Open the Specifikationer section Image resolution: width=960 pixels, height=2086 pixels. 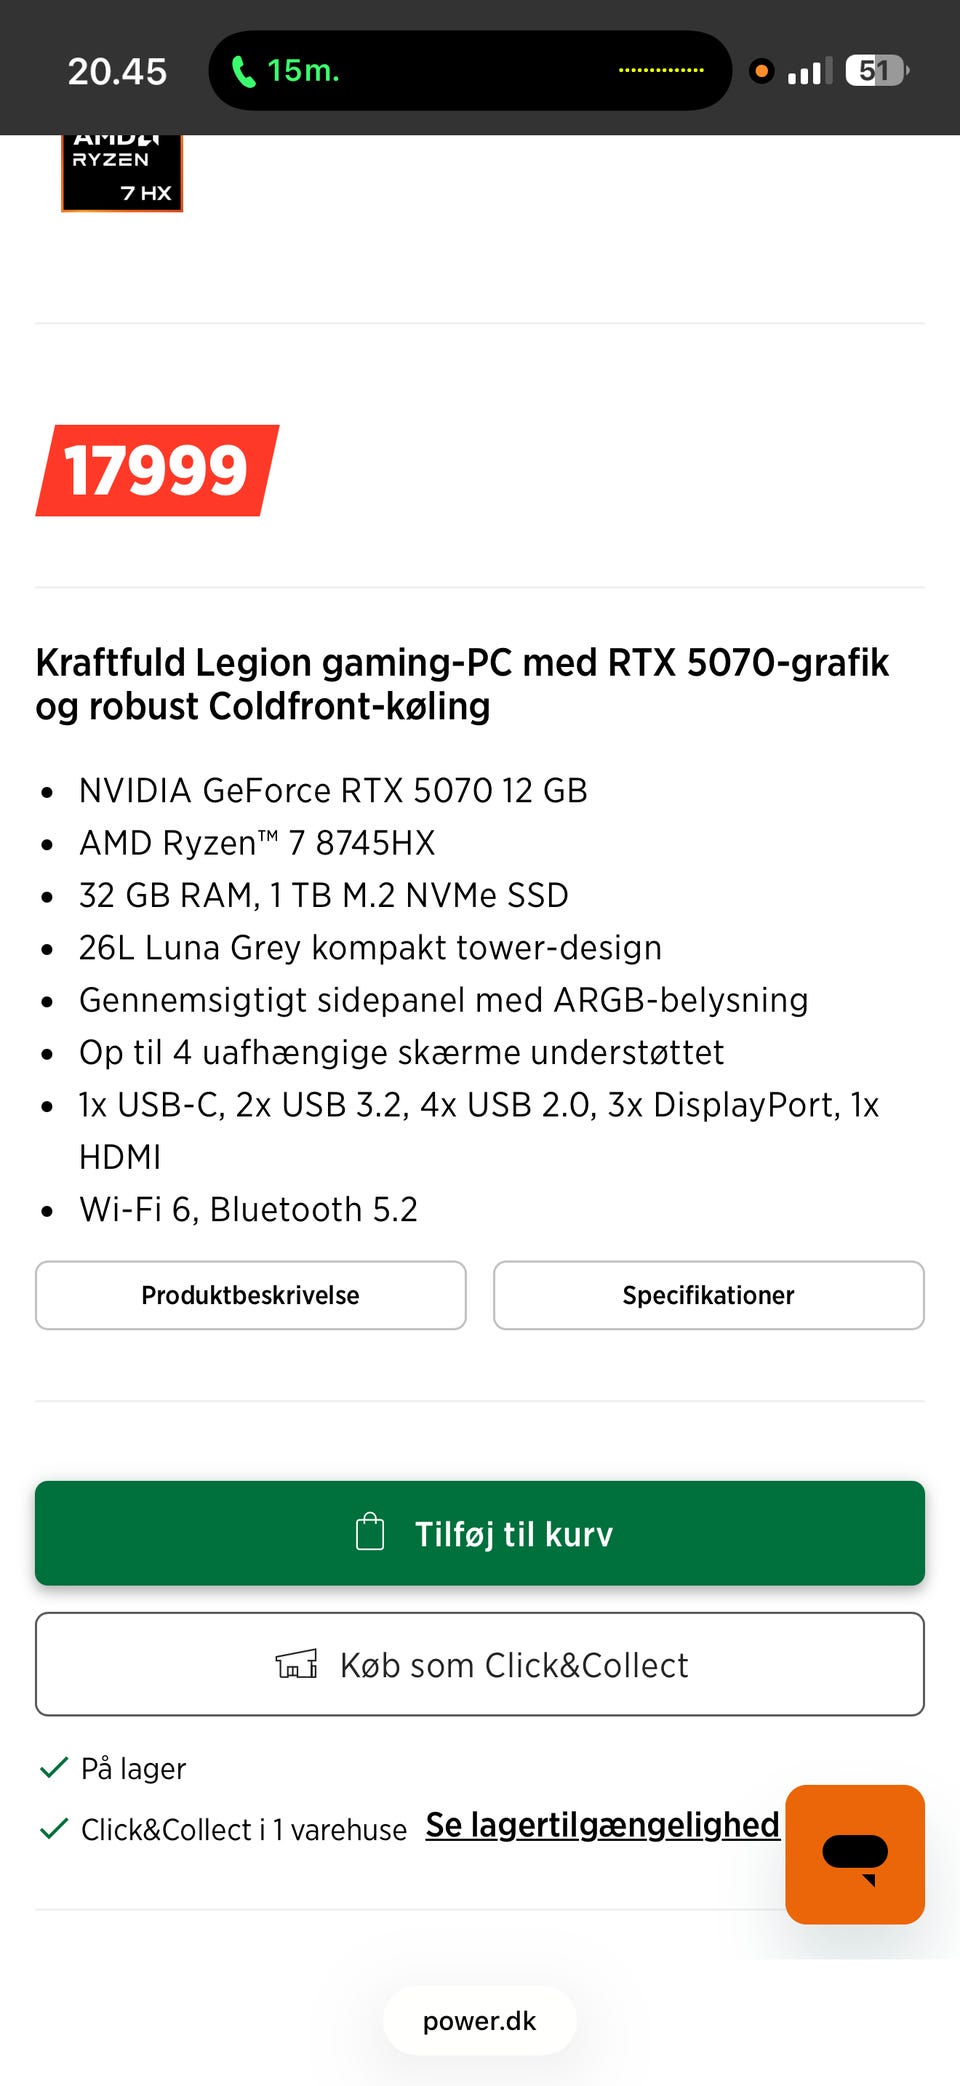pos(708,1295)
